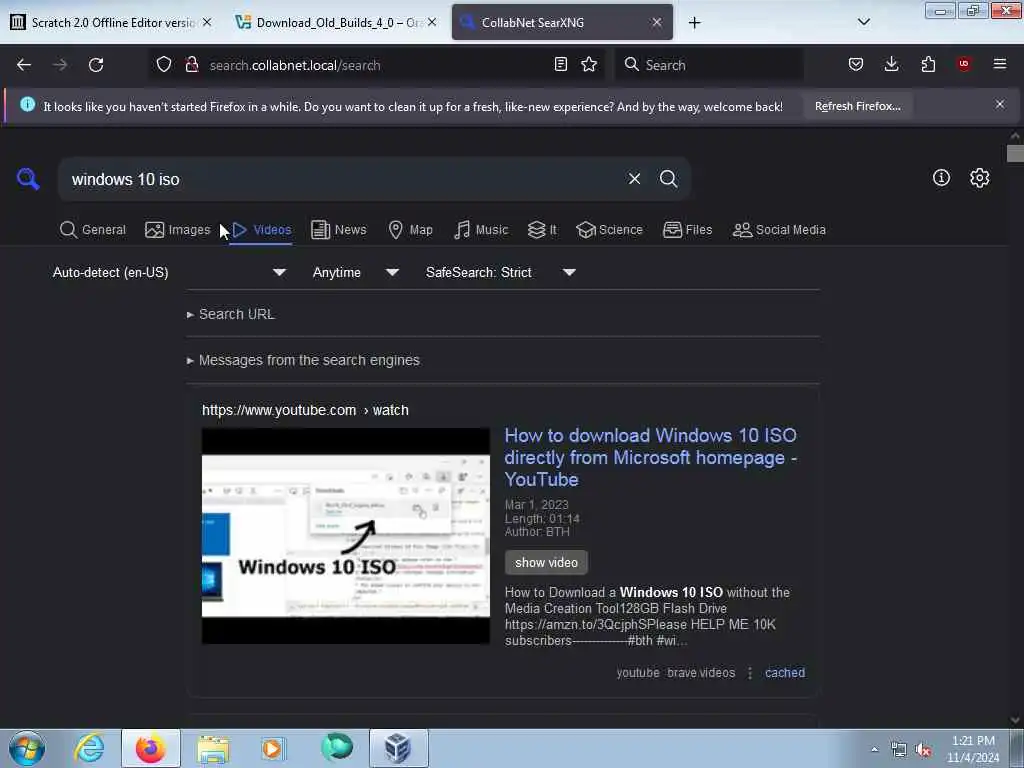Toggle reader view icon in address bar
Image resolution: width=1024 pixels, height=768 pixels.
coord(560,64)
